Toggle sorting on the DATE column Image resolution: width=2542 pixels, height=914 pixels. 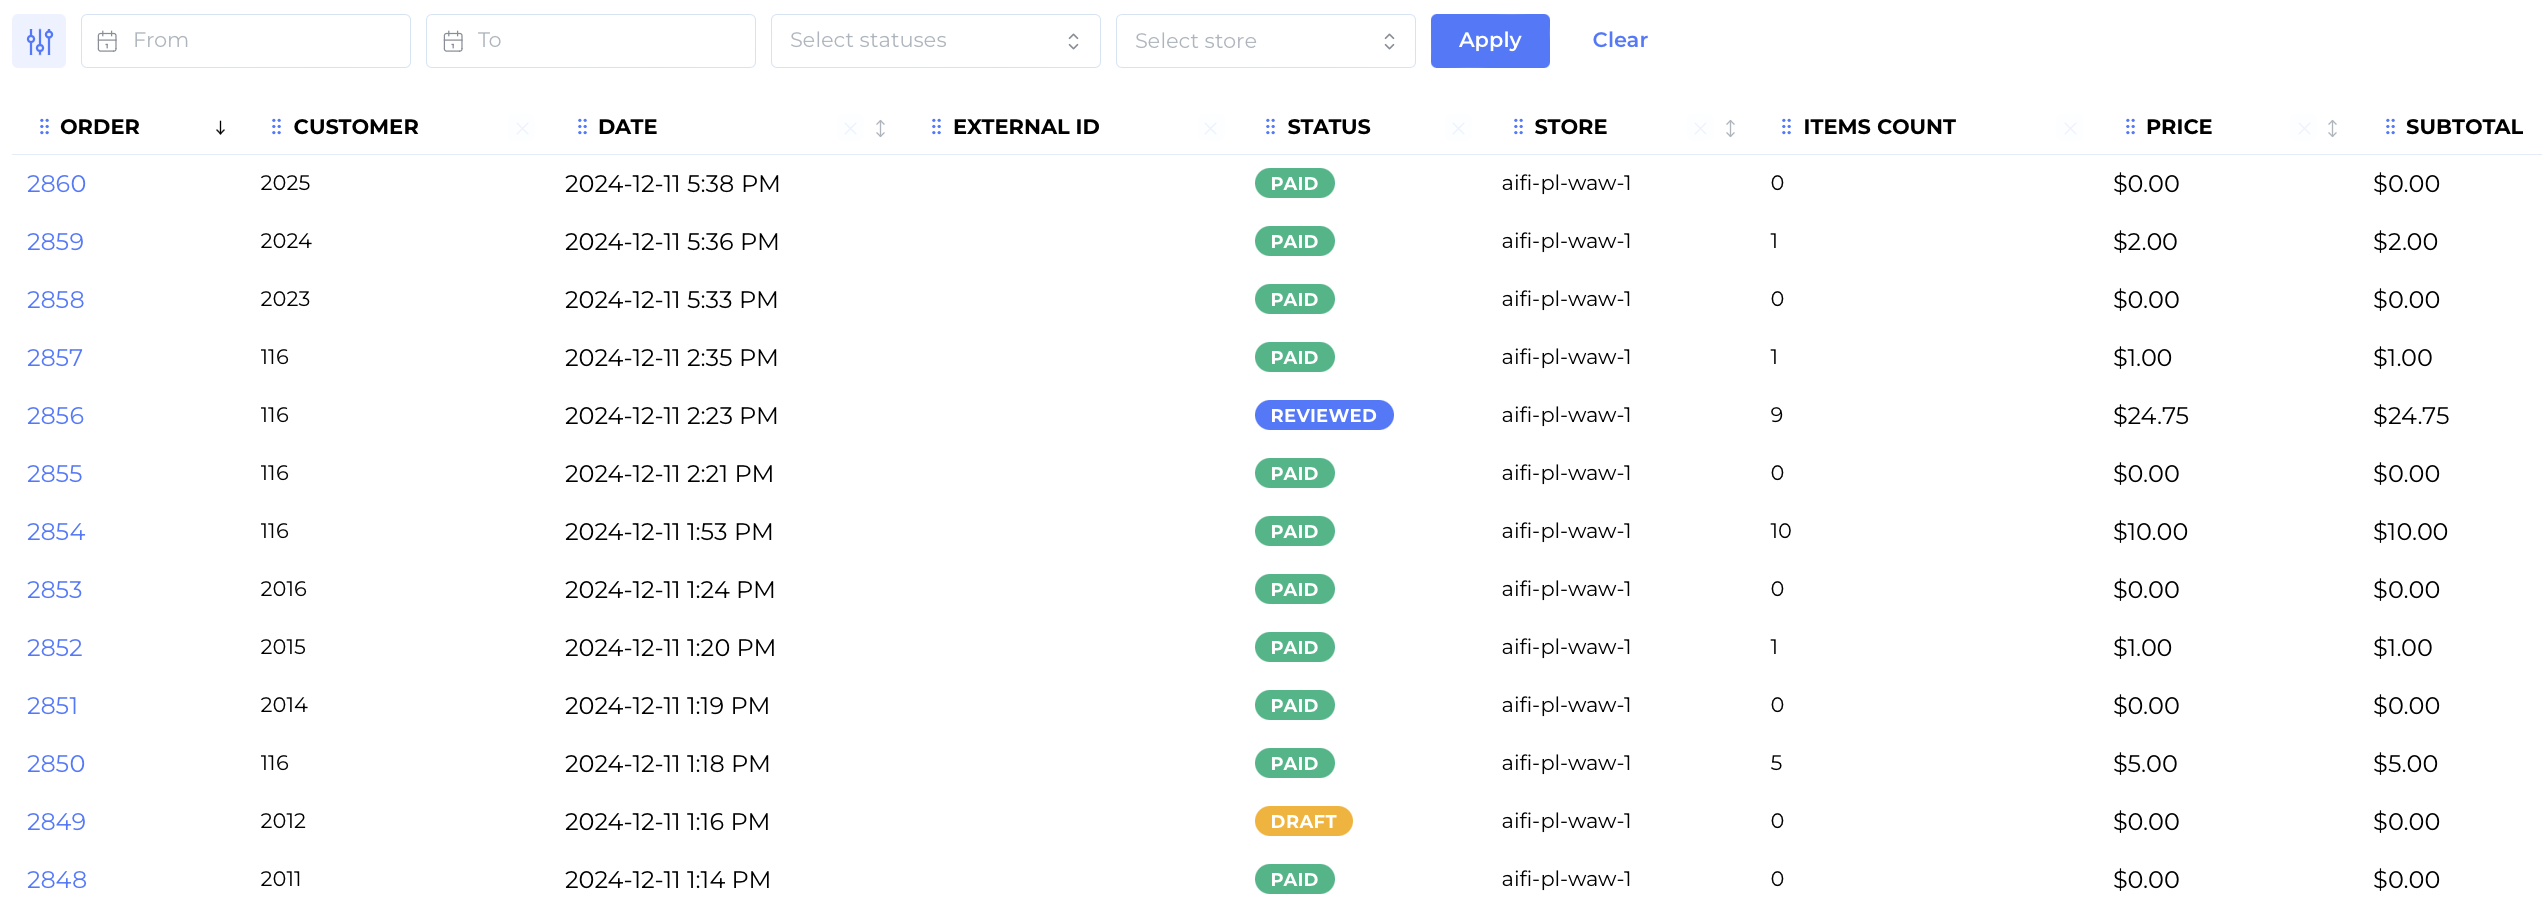coord(879,128)
